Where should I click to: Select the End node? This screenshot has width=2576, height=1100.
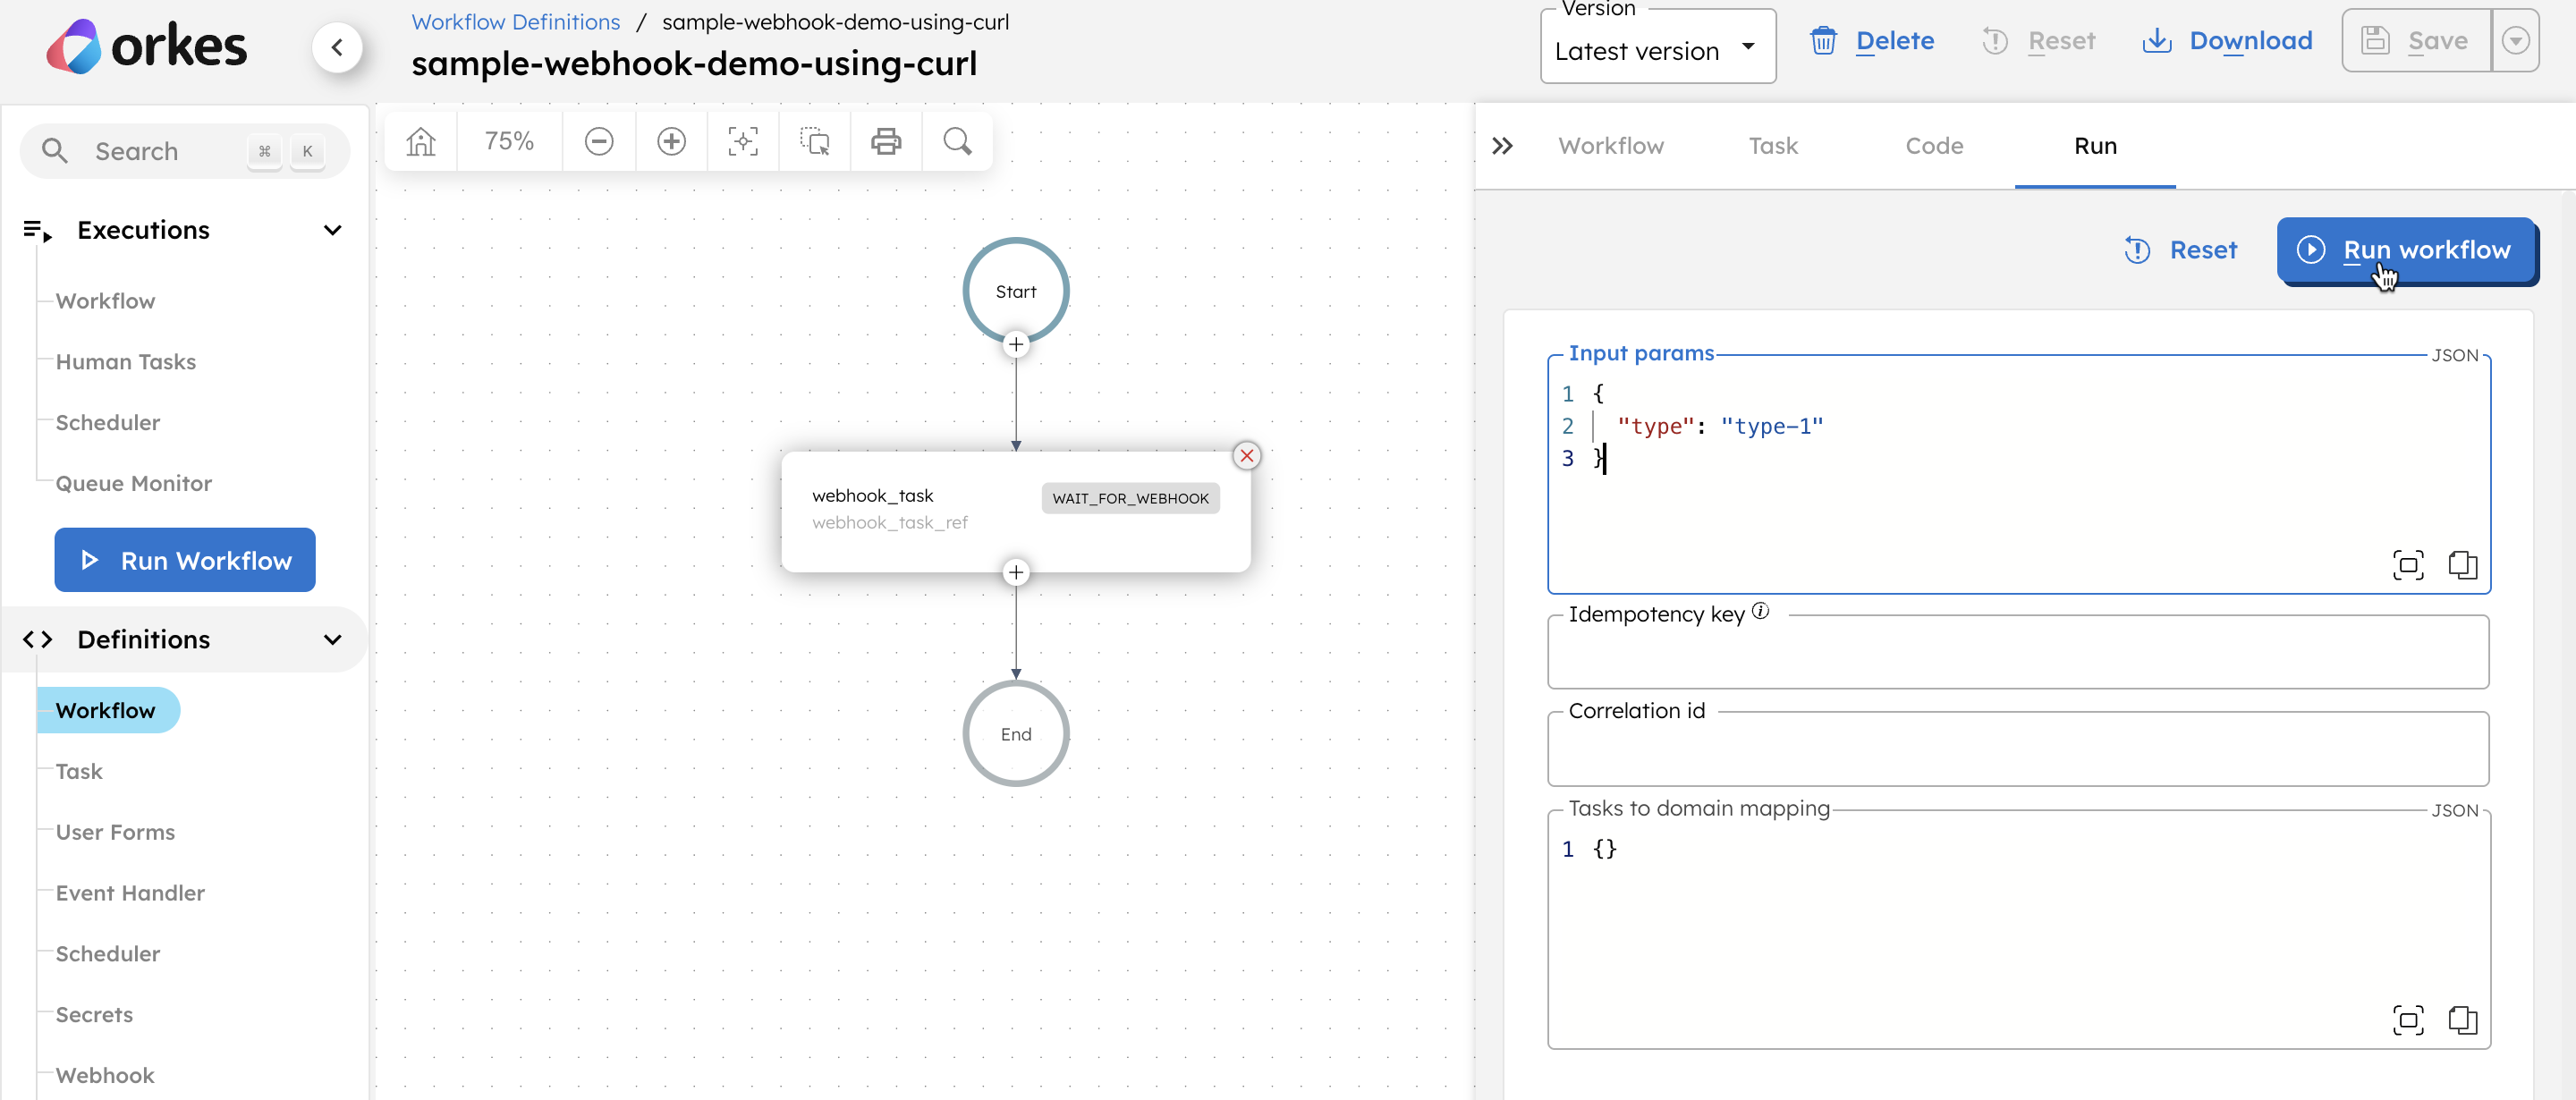click(x=1016, y=734)
